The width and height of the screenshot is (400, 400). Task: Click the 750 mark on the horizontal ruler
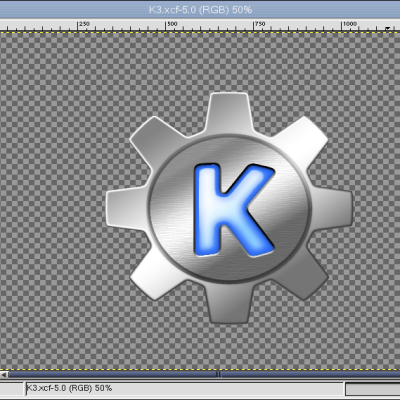259,24
